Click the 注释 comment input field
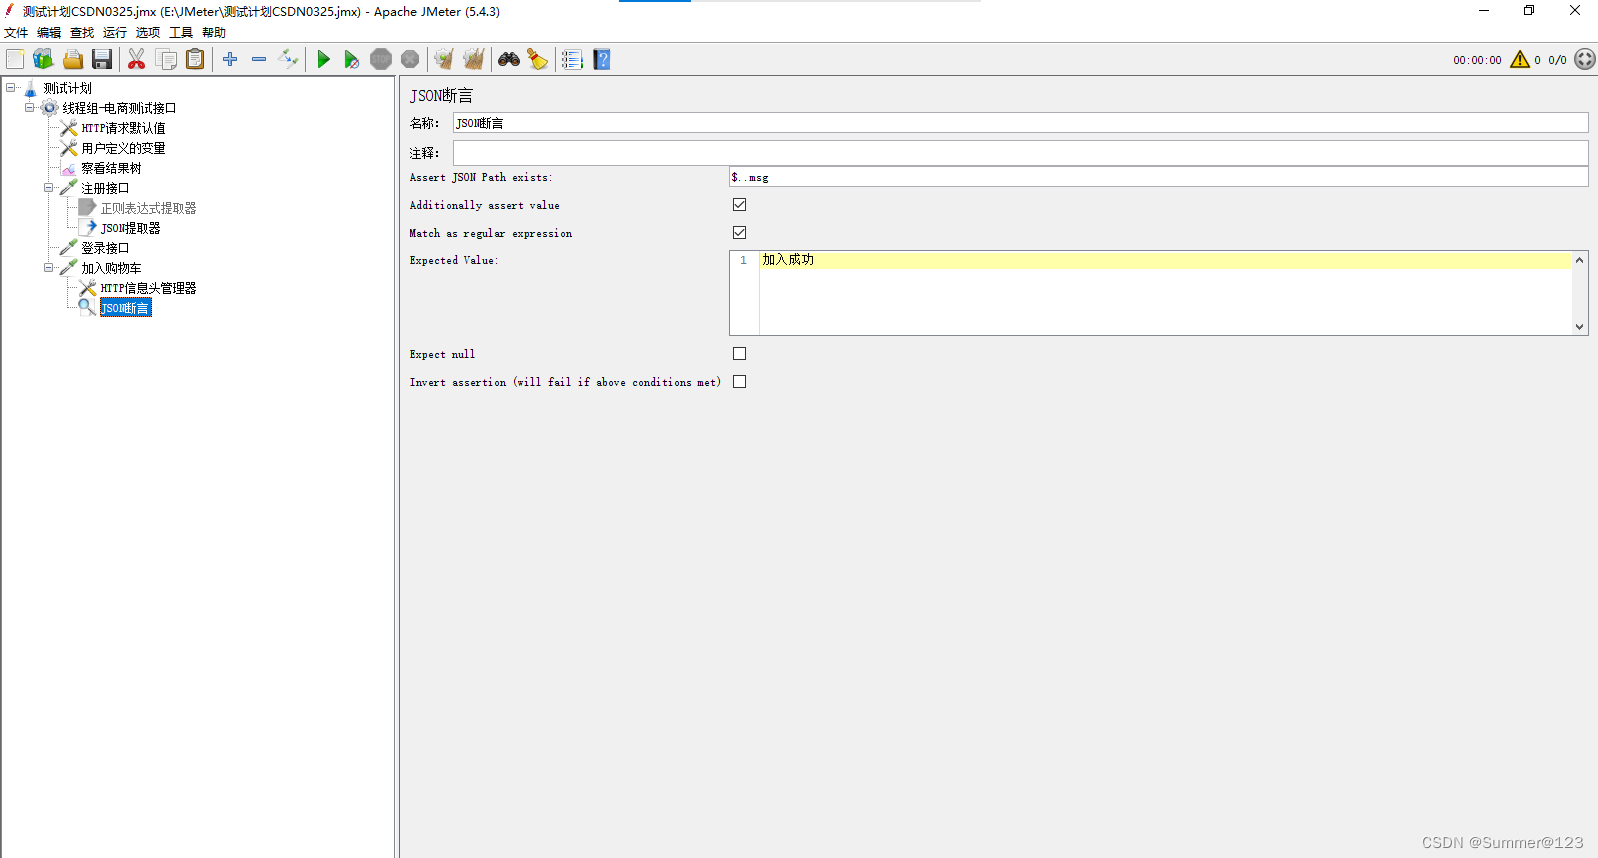 pos(1020,153)
